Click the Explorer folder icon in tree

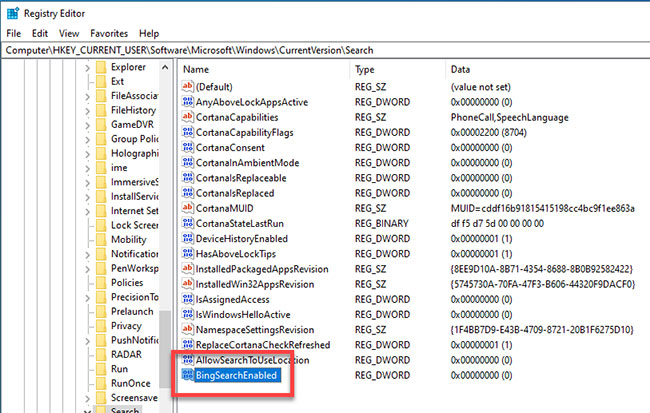101,67
